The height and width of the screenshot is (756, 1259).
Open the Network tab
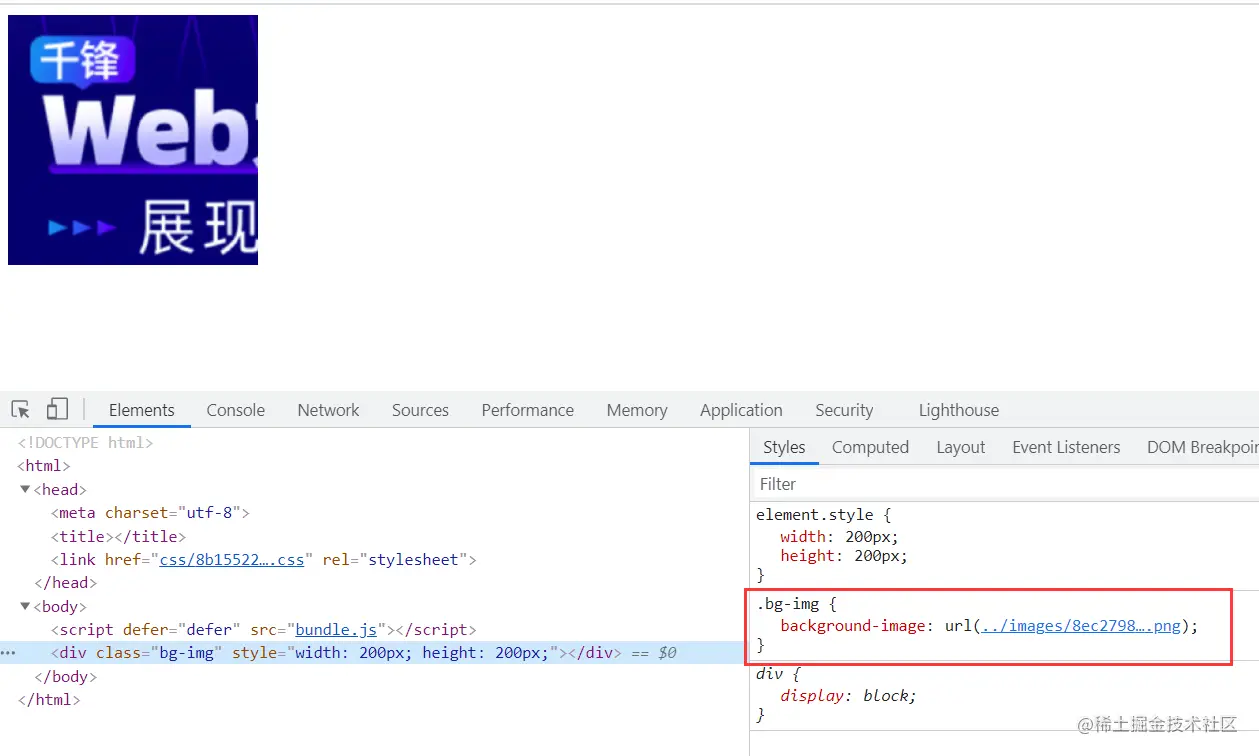coord(328,410)
